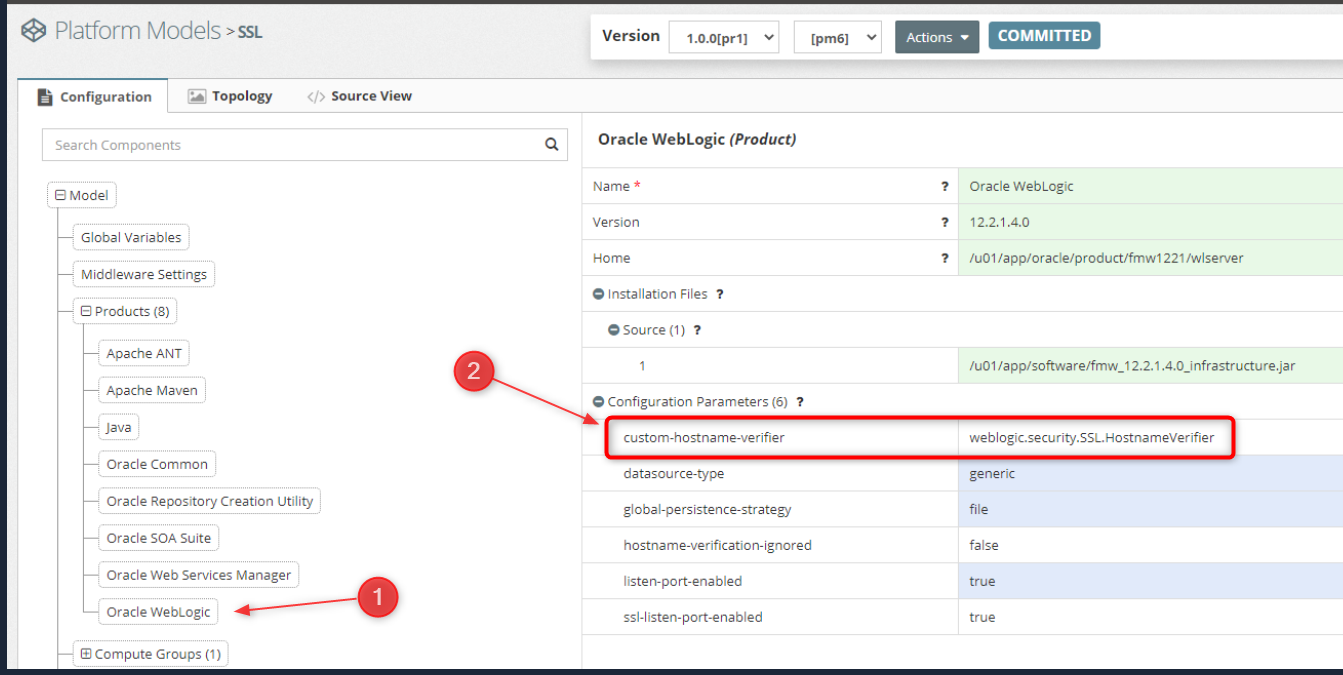Click the Home path value field

click(x=1150, y=258)
